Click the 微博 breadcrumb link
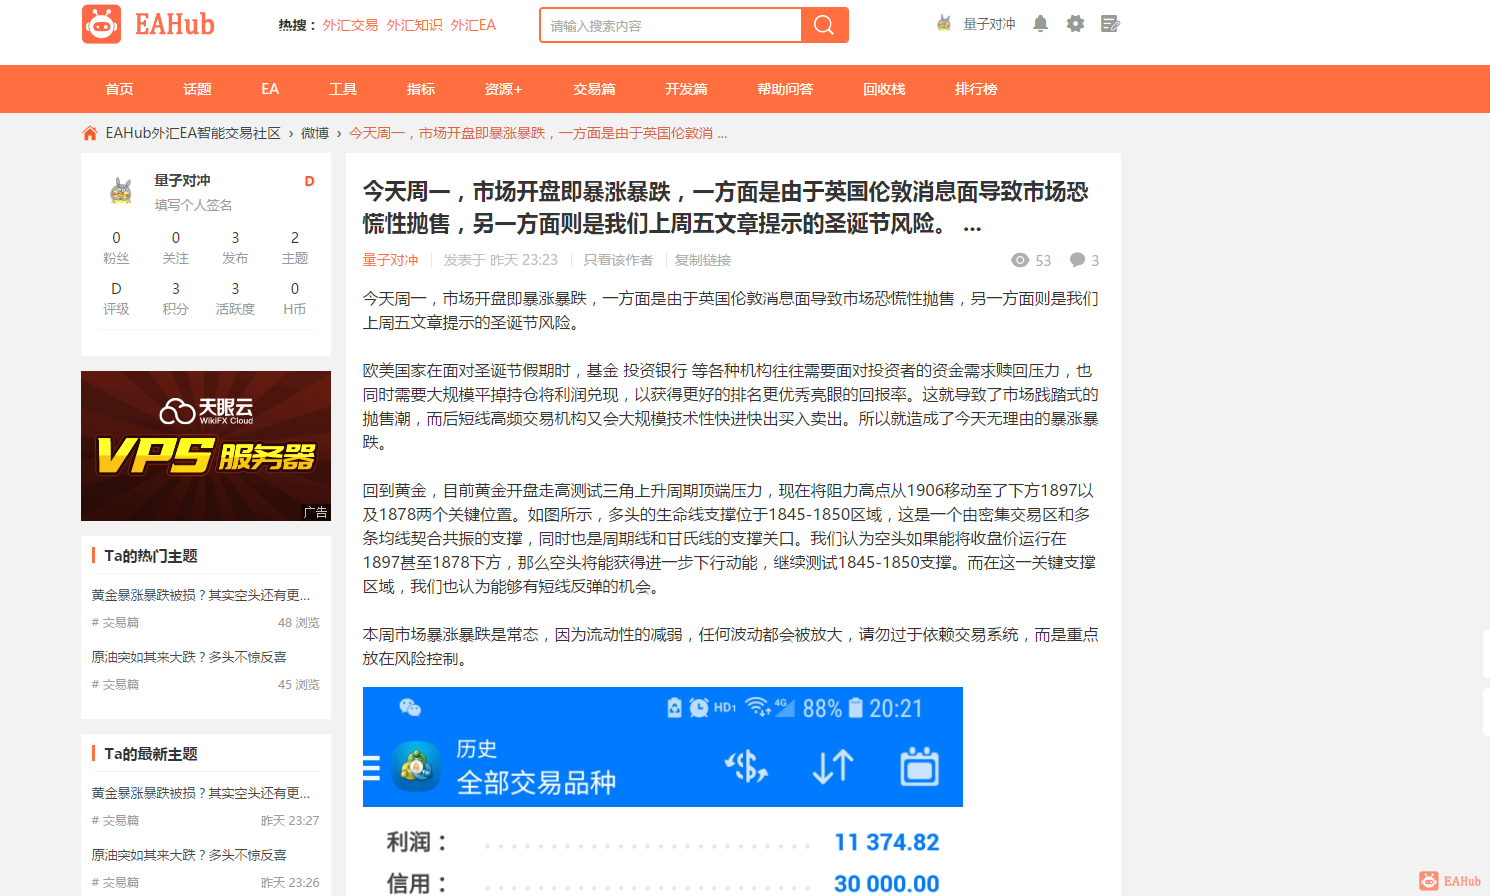 315,133
